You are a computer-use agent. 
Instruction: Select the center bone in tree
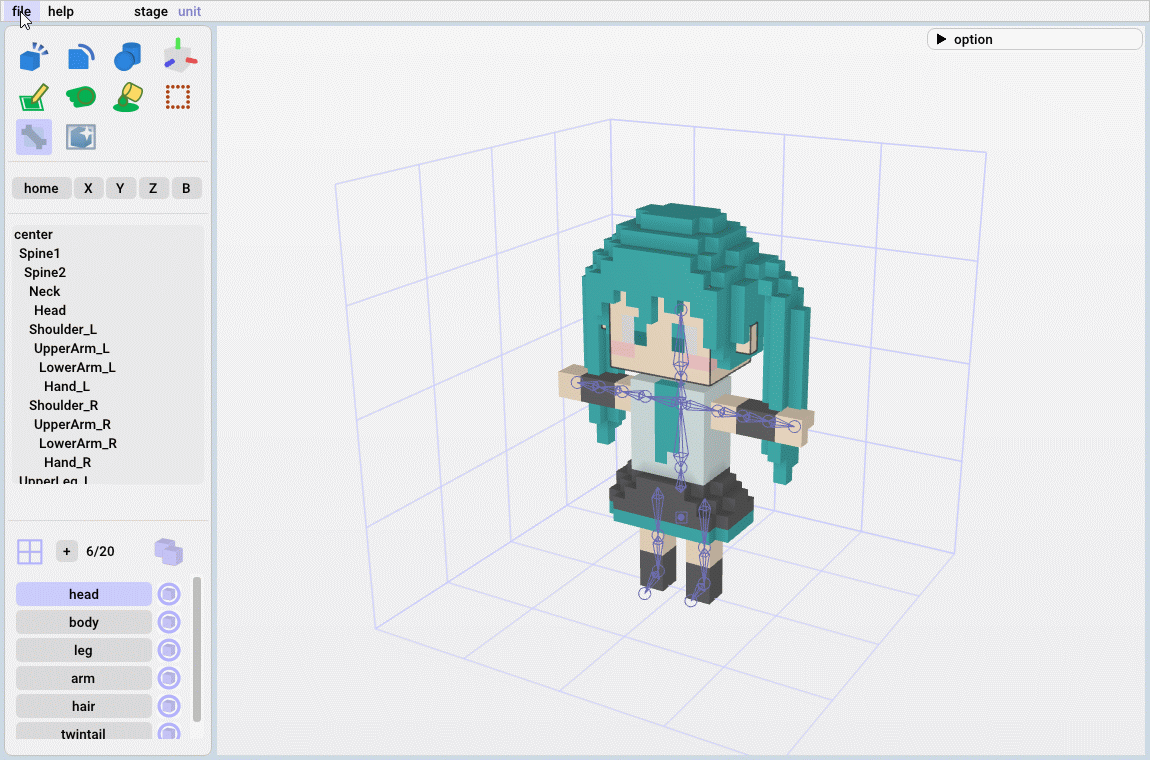click(x=34, y=235)
